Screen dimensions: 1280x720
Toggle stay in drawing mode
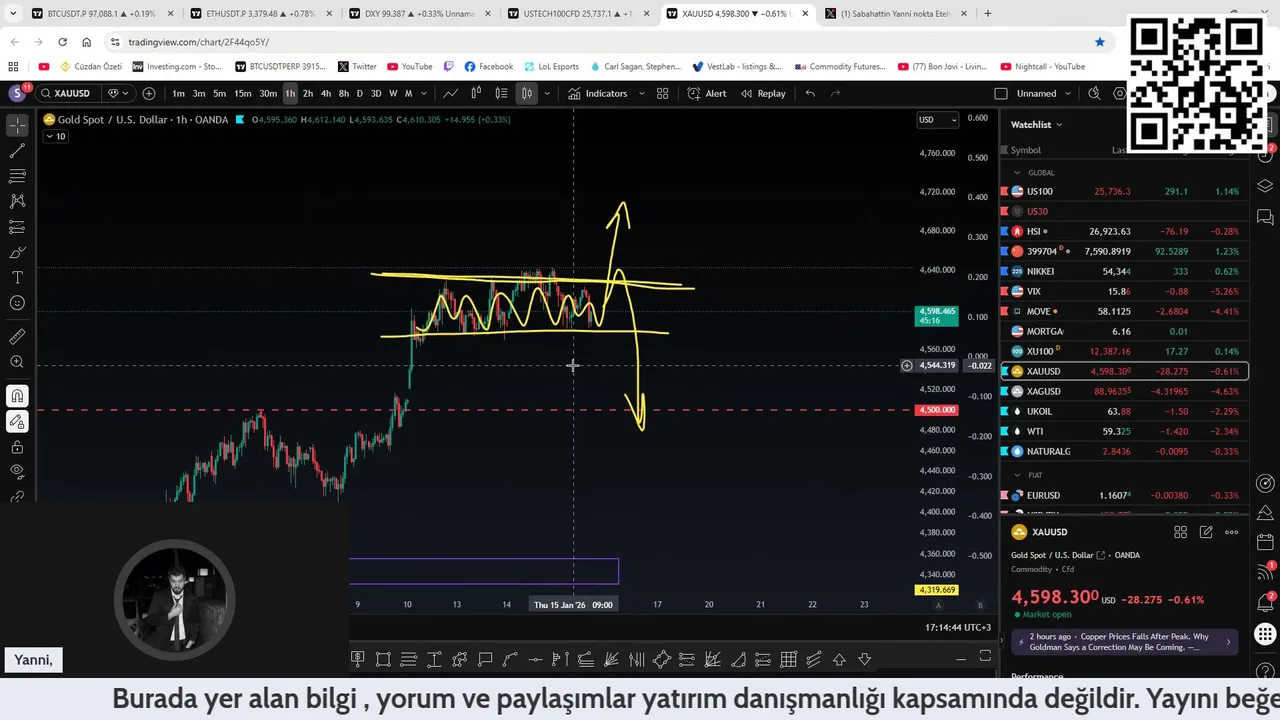click(17, 422)
